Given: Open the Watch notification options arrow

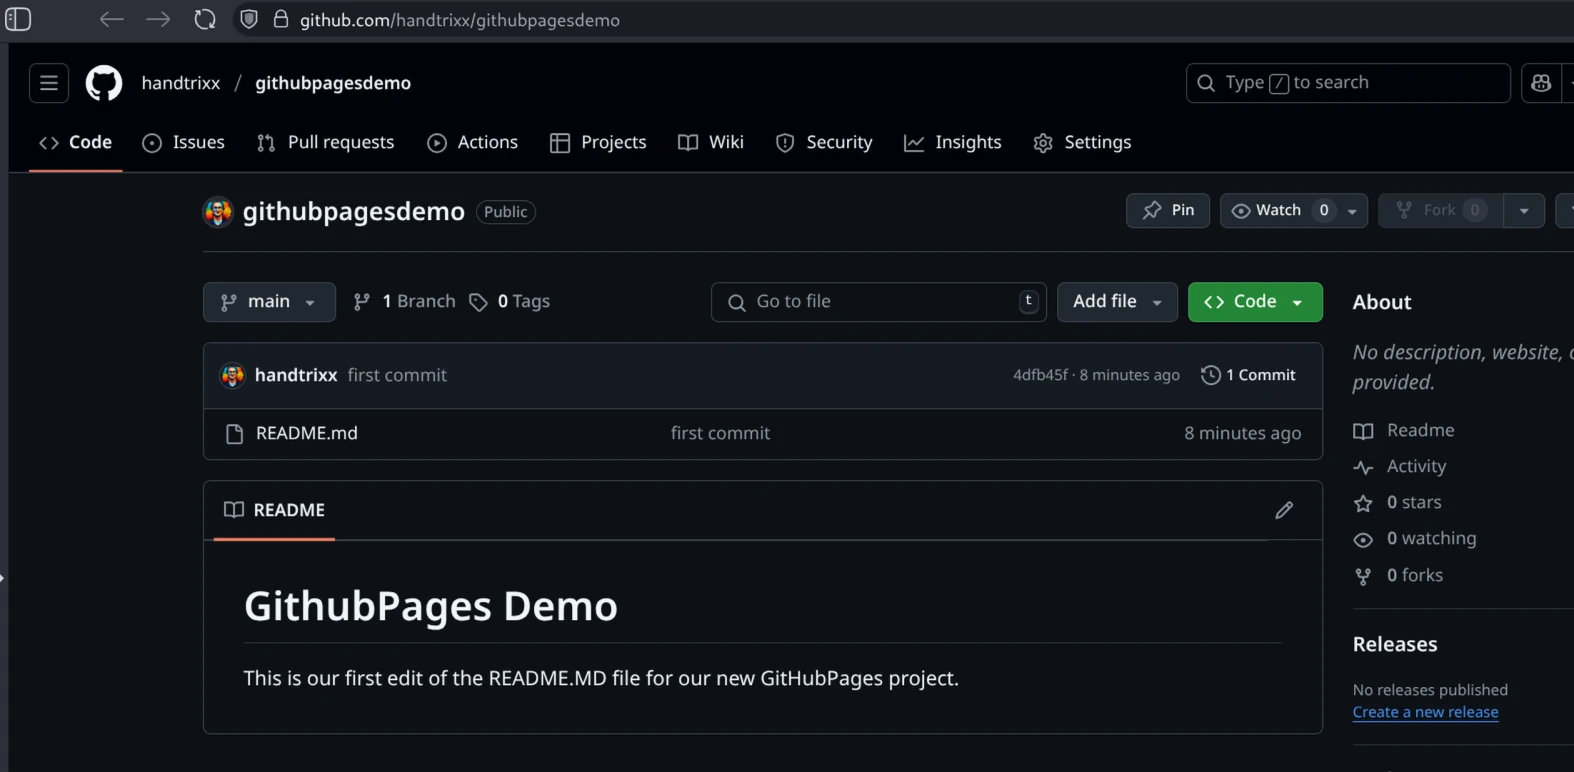Looking at the screenshot, I should tap(1352, 211).
